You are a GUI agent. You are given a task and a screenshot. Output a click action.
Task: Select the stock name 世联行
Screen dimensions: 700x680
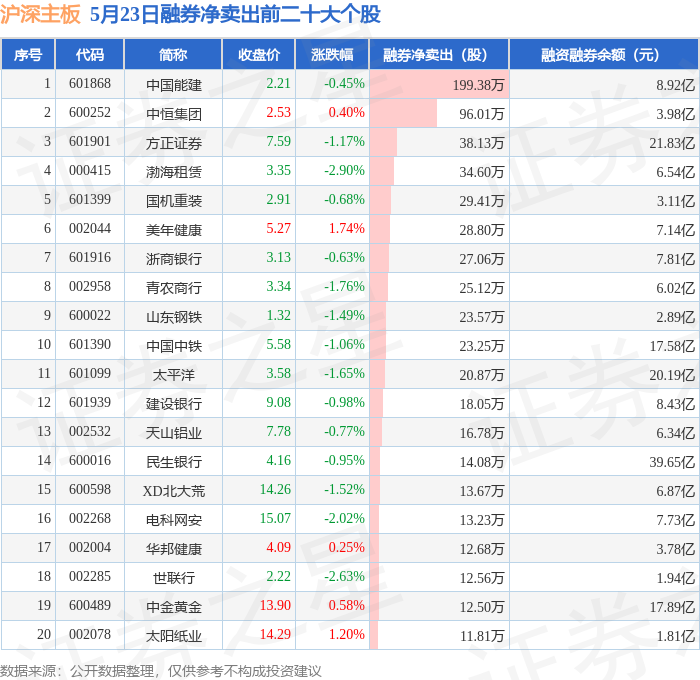174,578
